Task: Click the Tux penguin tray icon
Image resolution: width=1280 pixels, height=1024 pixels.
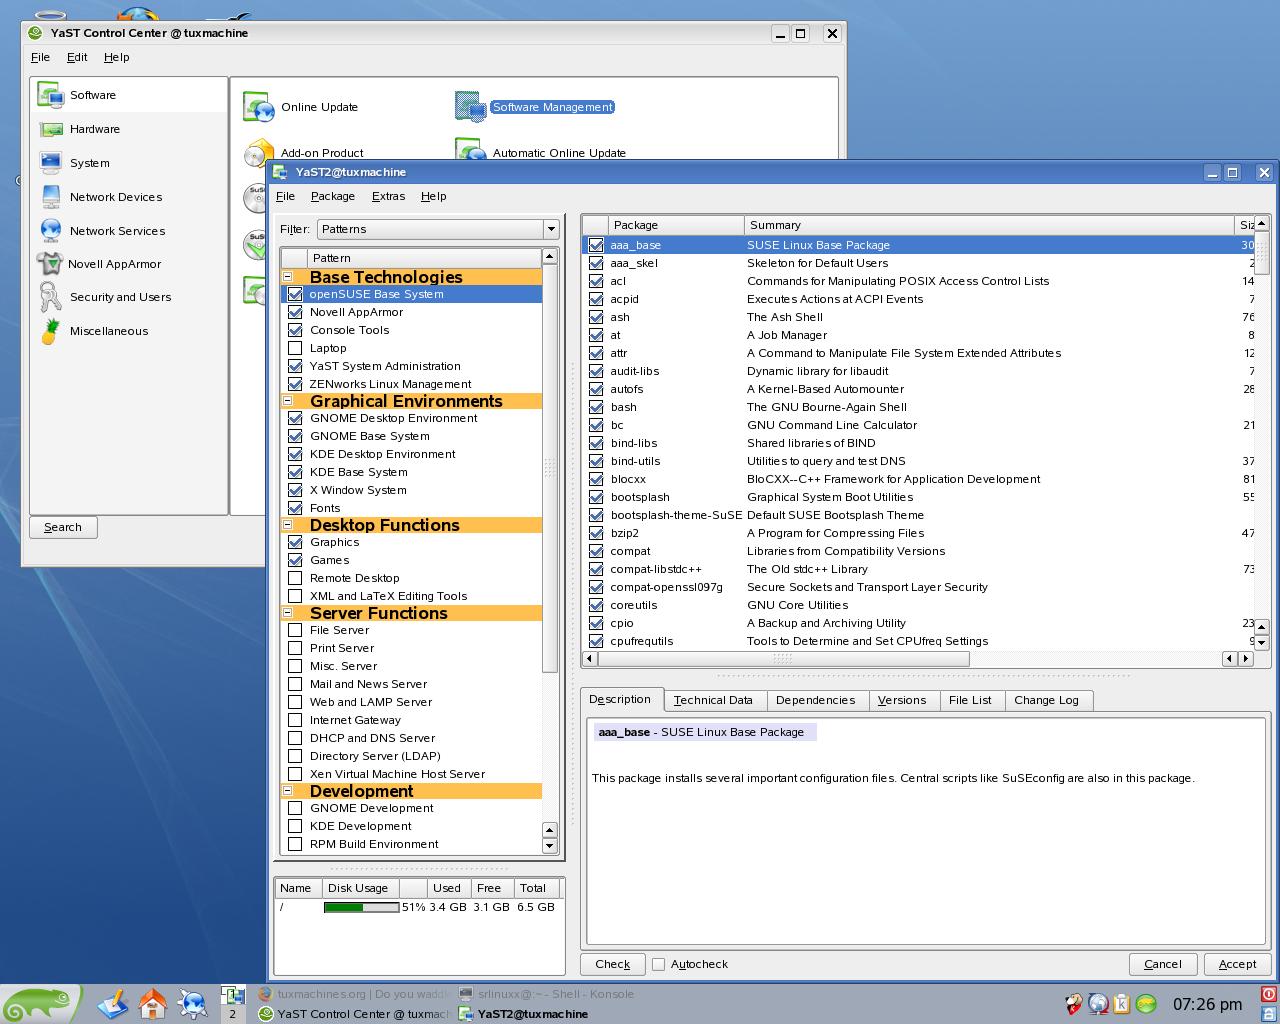Action: (x=1074, y=1004)
